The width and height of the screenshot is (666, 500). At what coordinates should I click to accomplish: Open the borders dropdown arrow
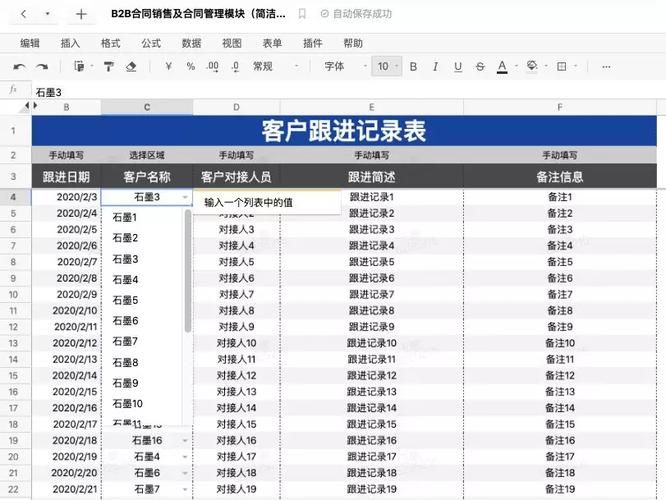pos(576,66)
